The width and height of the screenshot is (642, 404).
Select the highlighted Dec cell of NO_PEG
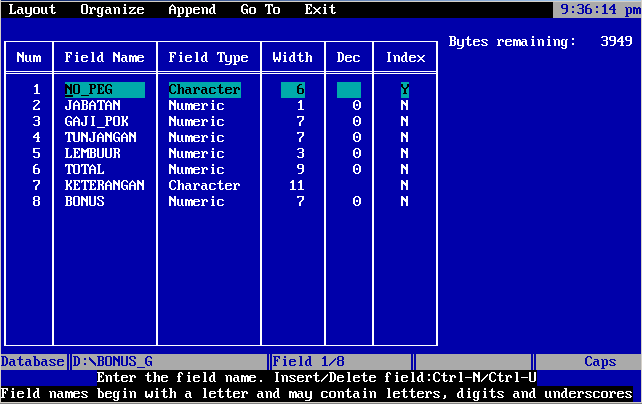click(349, 90)
